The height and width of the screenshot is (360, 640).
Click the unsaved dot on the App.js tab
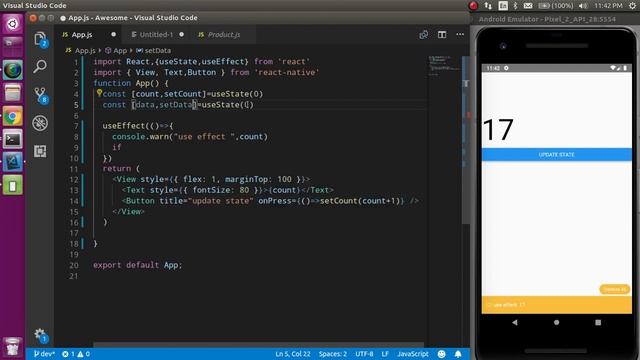113,35
